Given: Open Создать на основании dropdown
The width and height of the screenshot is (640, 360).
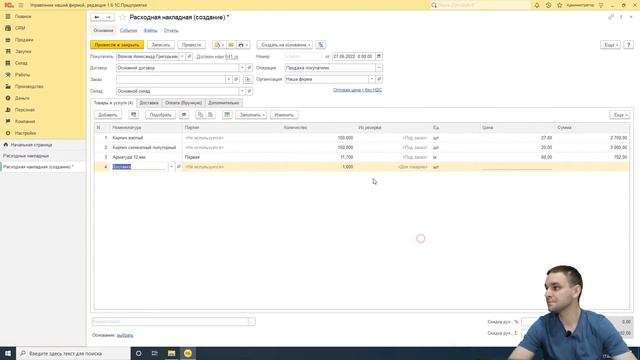Looking at the screenshot, I should click(x=285, y=45).
